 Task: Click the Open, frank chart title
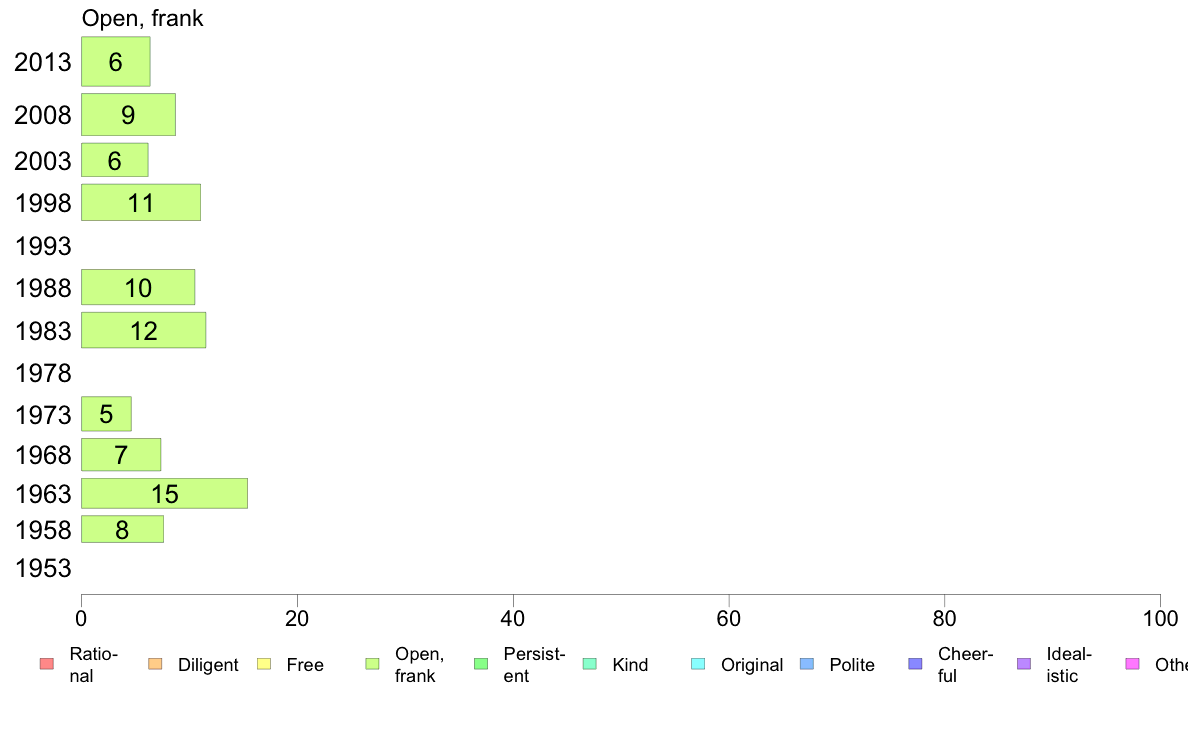[x=142, y=18]
